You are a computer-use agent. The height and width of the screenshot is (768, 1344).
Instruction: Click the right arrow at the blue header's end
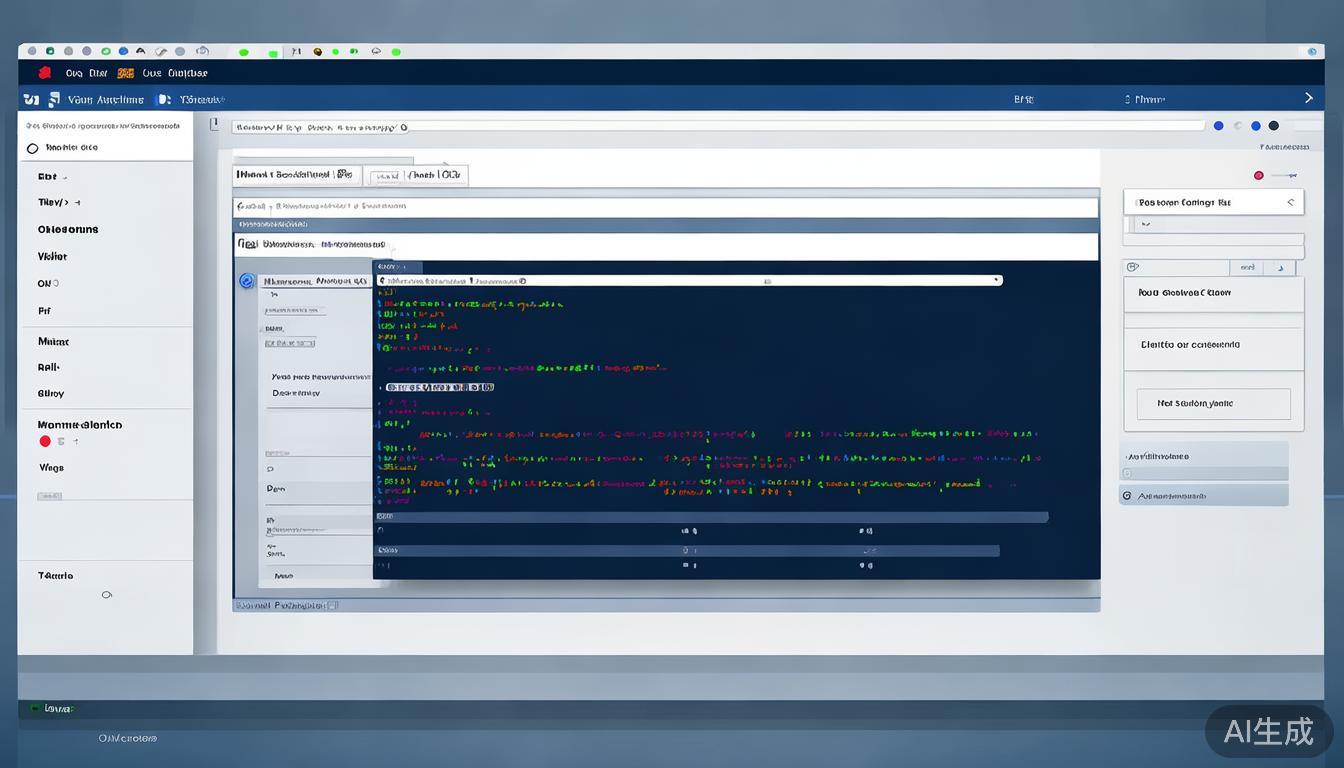(x=1308, y=98)
